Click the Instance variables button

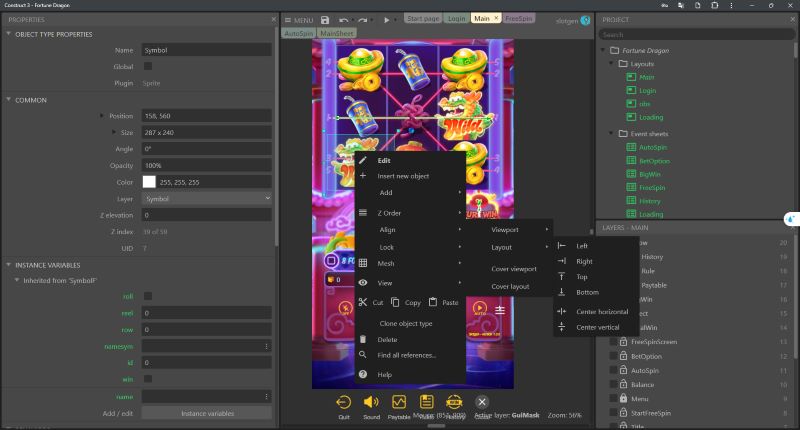[207, 413]
